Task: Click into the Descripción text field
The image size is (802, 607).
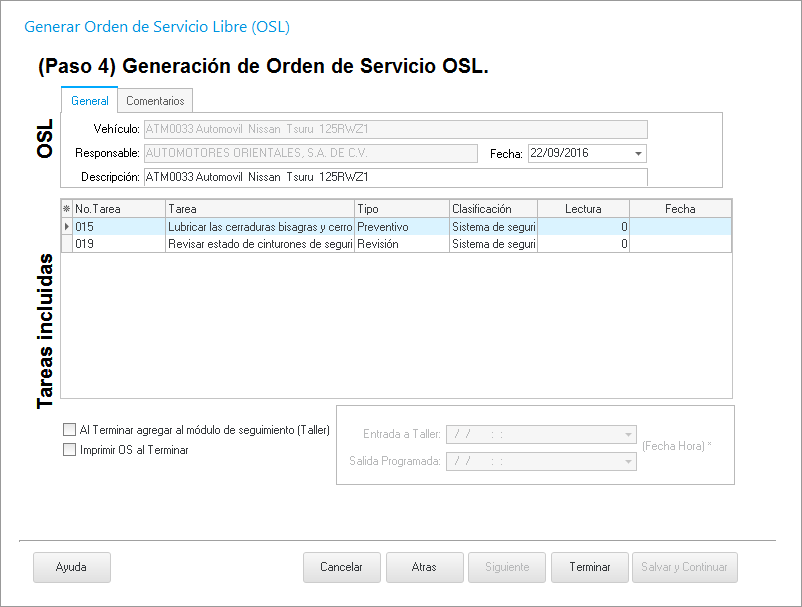Action: [x=395, y=177]
